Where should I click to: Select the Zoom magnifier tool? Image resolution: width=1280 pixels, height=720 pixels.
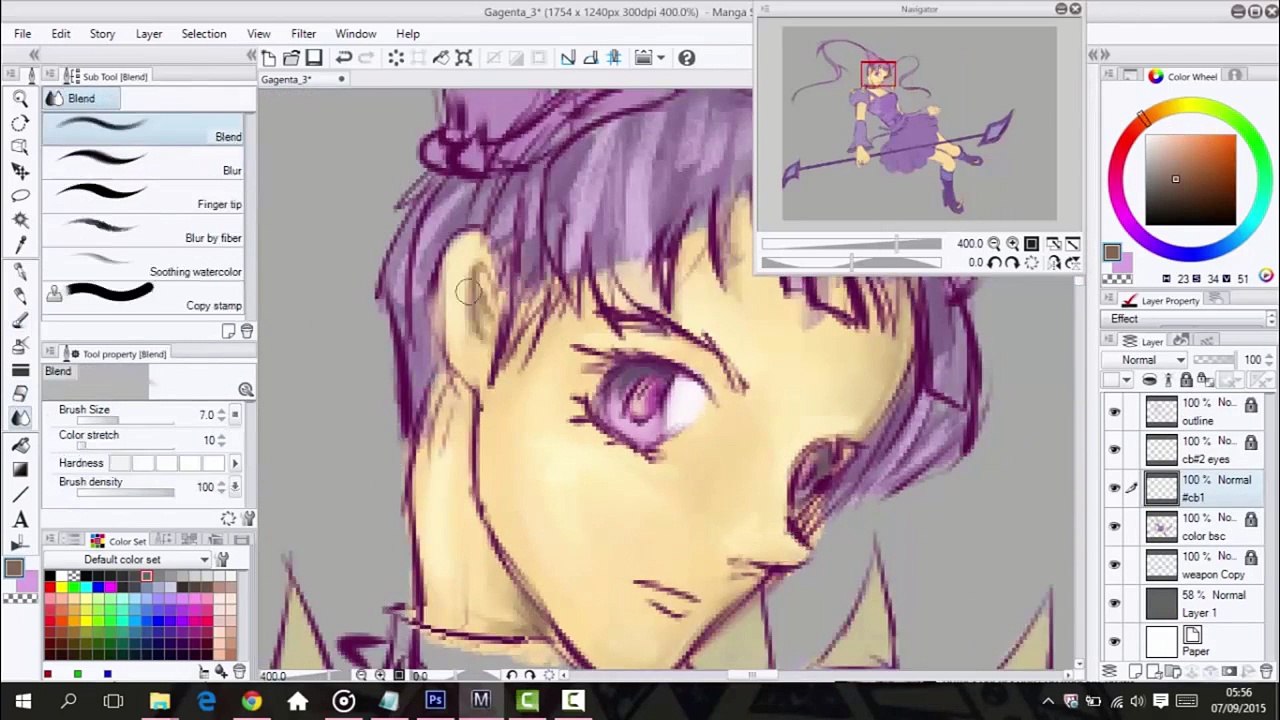coord(20,98)
